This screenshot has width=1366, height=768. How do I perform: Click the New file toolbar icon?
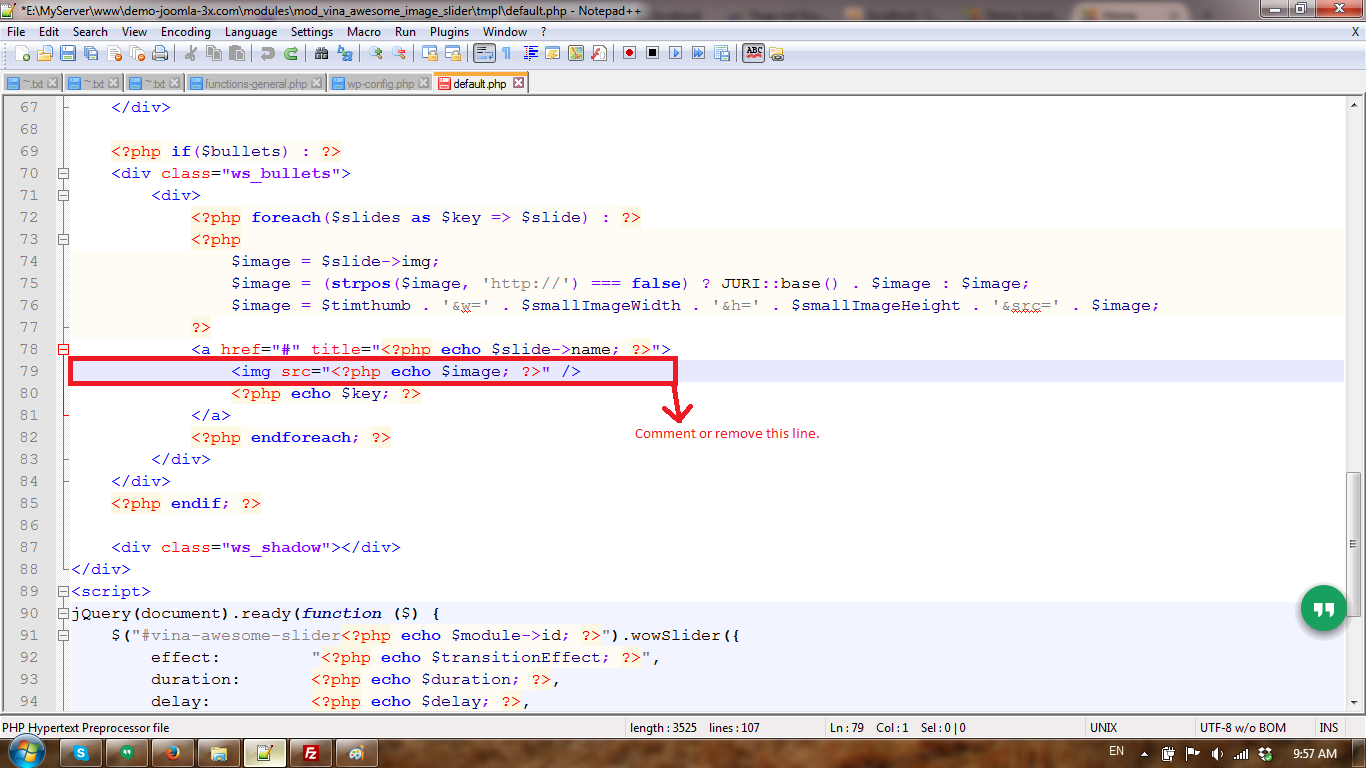(x=22, y=53)
